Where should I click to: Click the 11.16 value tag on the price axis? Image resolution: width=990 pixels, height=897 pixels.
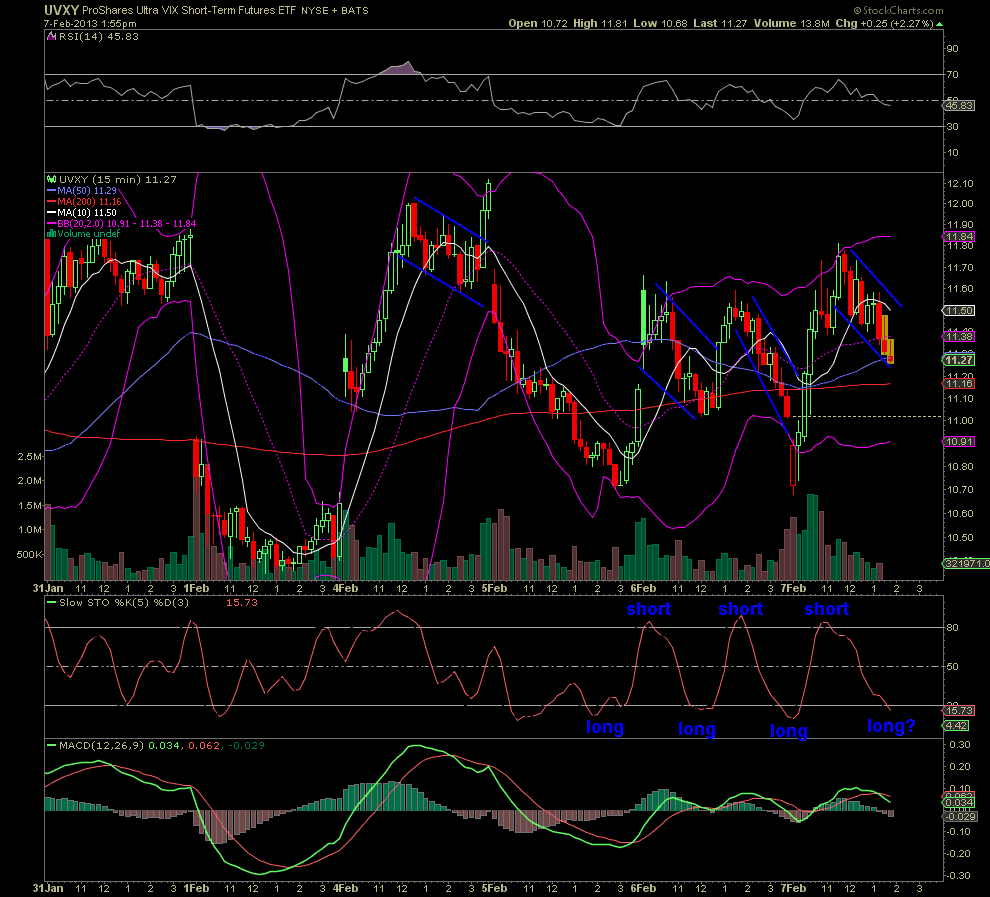(960, 384)
